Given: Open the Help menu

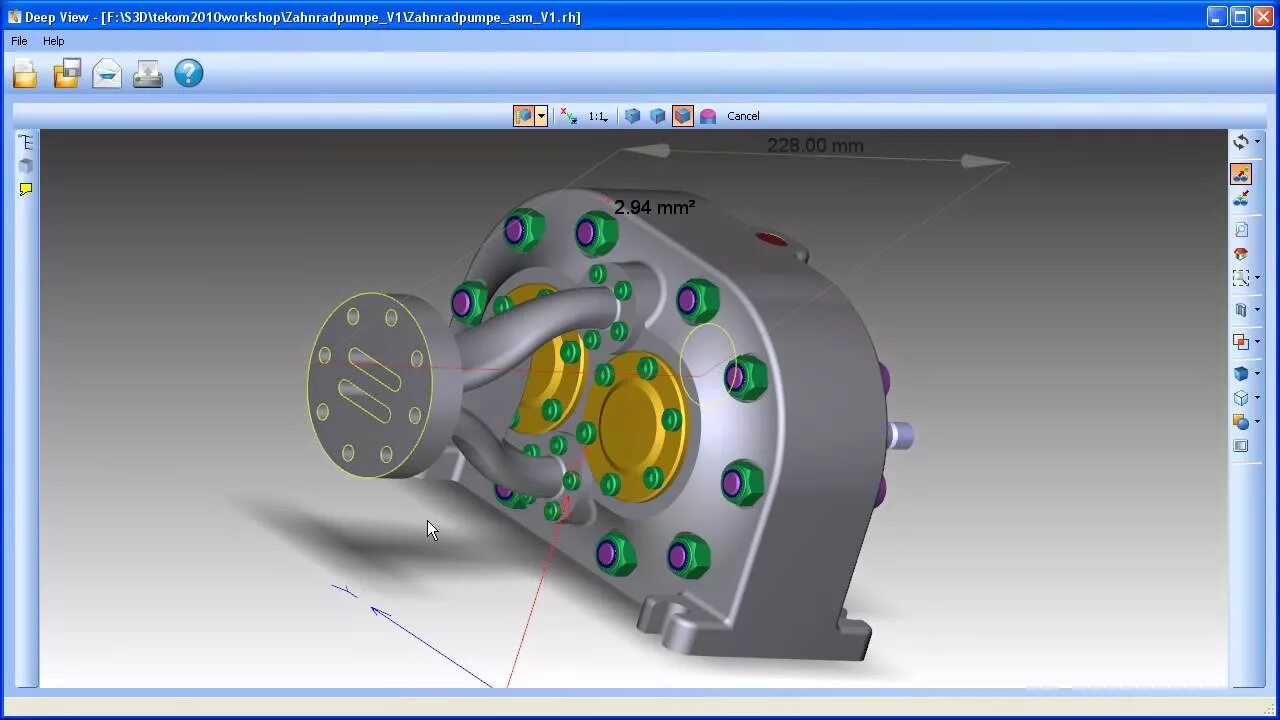Looking at the screenshot, I should coord(54,41).
